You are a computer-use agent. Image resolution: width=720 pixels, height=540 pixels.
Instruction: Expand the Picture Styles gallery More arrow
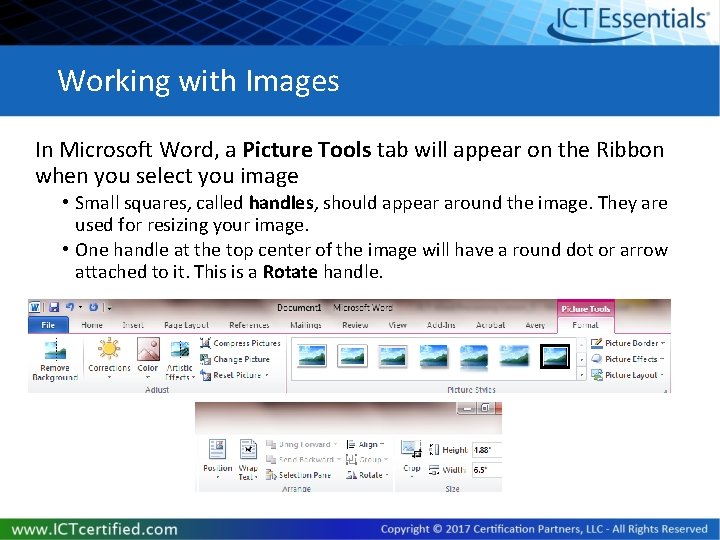coord(582,375)
